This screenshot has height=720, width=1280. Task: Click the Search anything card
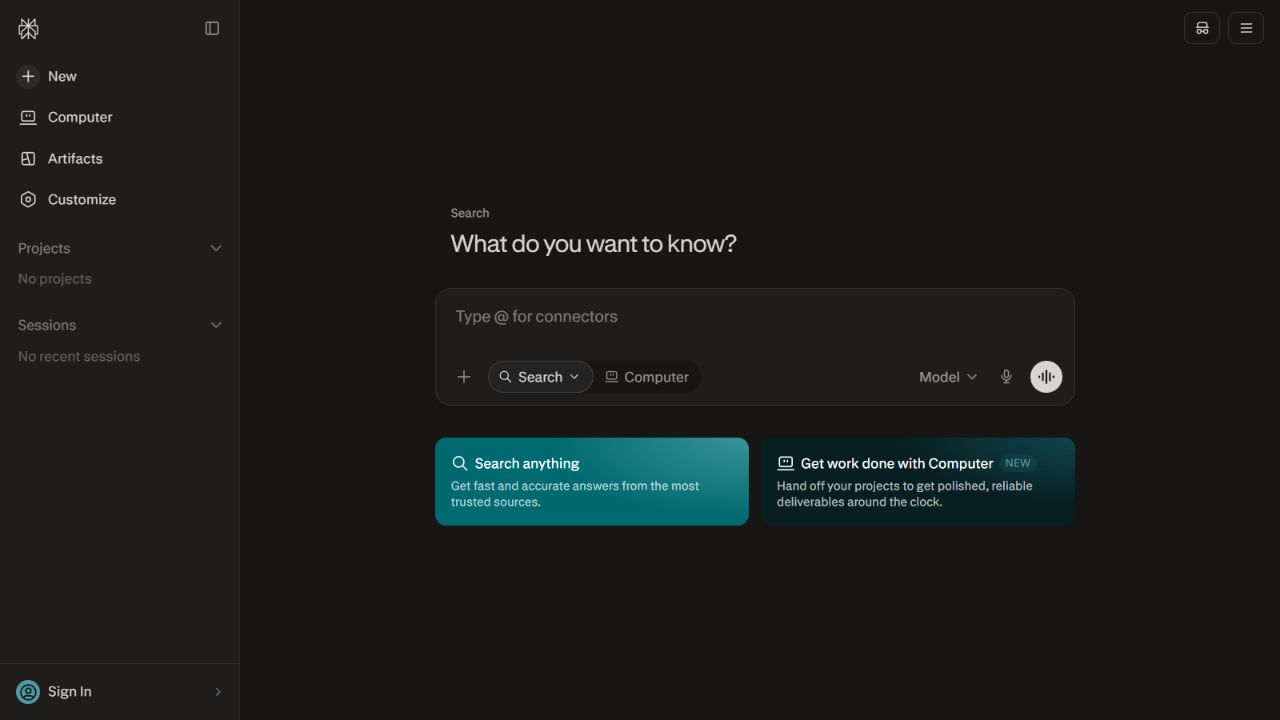tap(592, 481)
